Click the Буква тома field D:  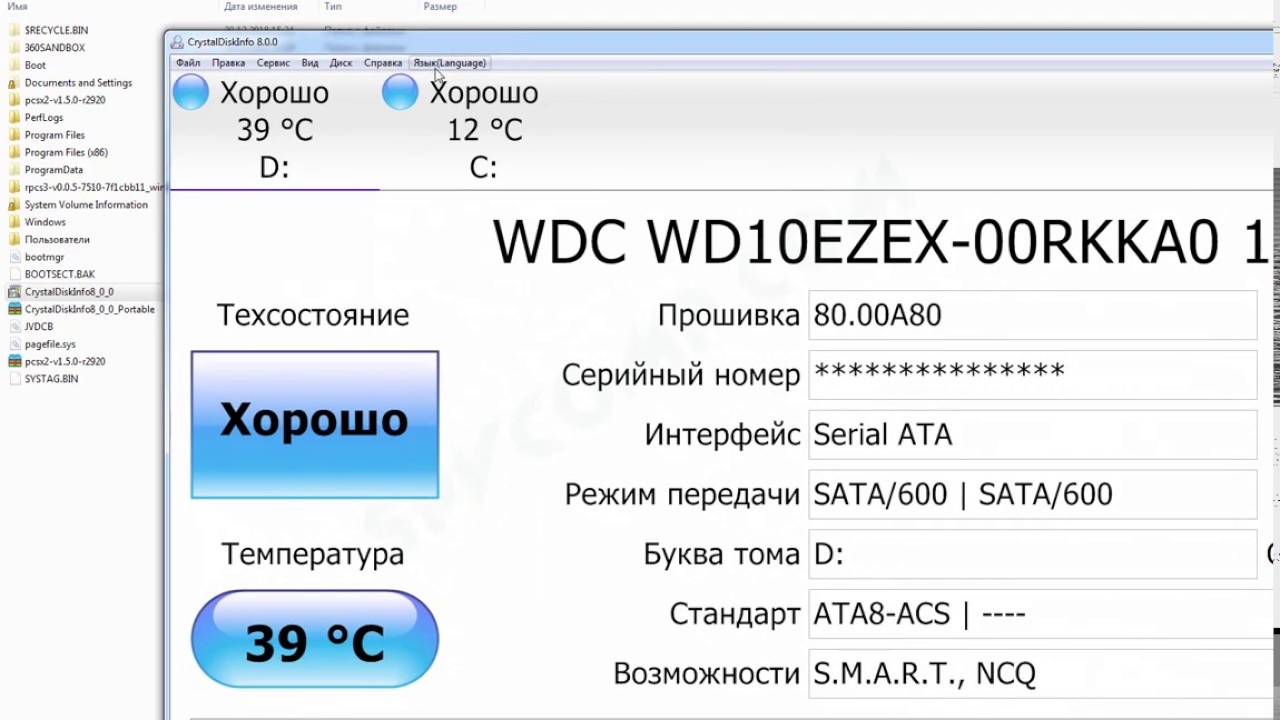click(x=1032, y=554)
